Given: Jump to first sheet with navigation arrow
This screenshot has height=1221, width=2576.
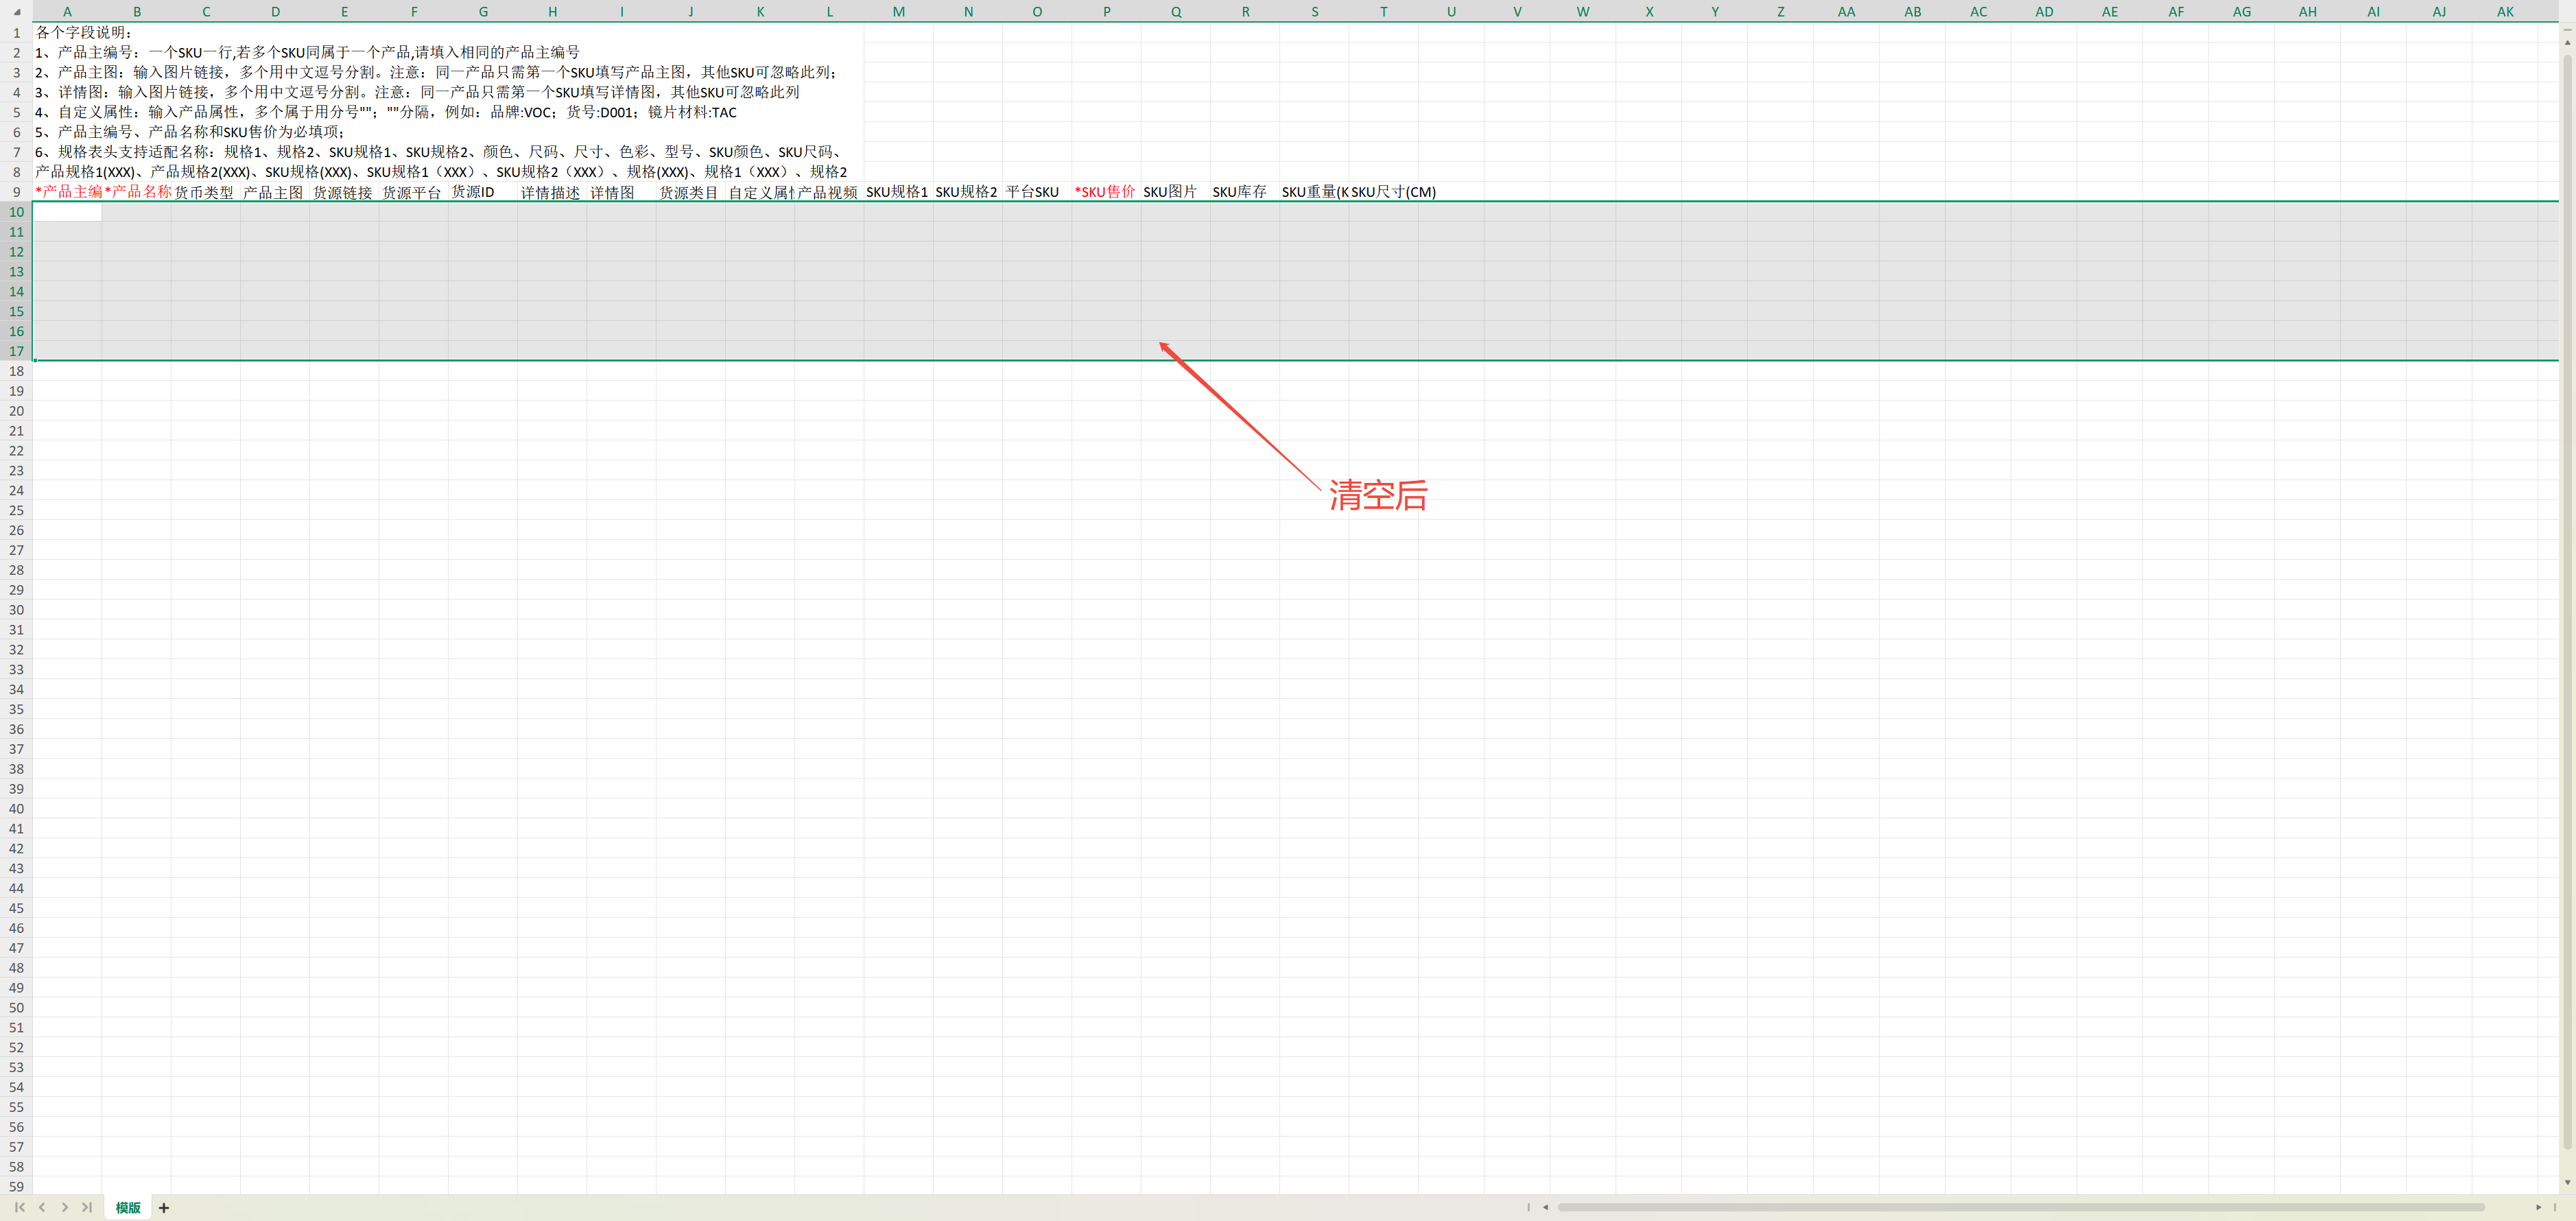Looking at the screenshot, I should pos(20,1207).
